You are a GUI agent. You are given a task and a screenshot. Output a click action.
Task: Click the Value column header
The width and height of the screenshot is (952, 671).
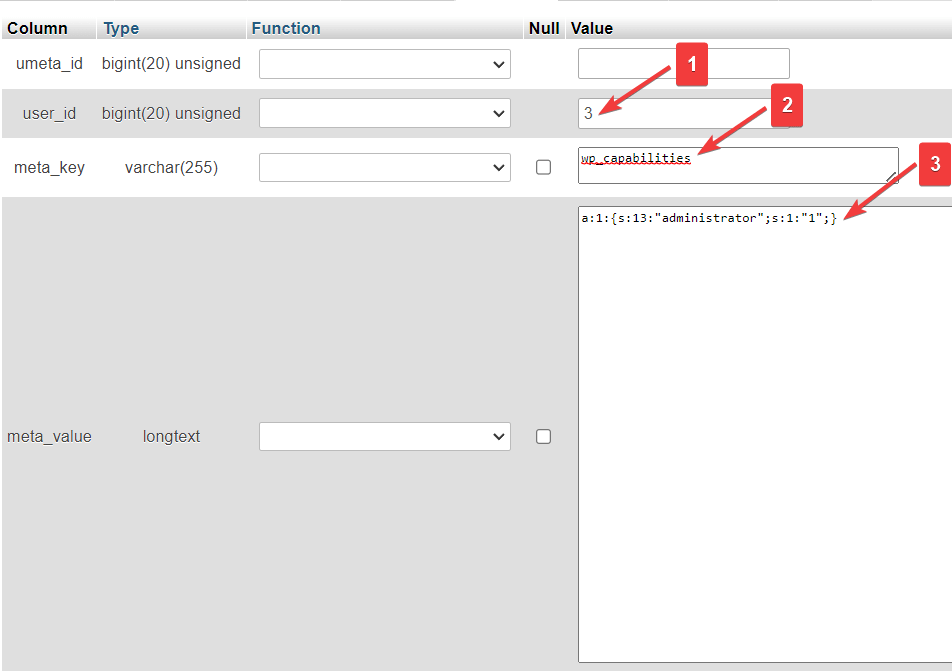point(591,28)
